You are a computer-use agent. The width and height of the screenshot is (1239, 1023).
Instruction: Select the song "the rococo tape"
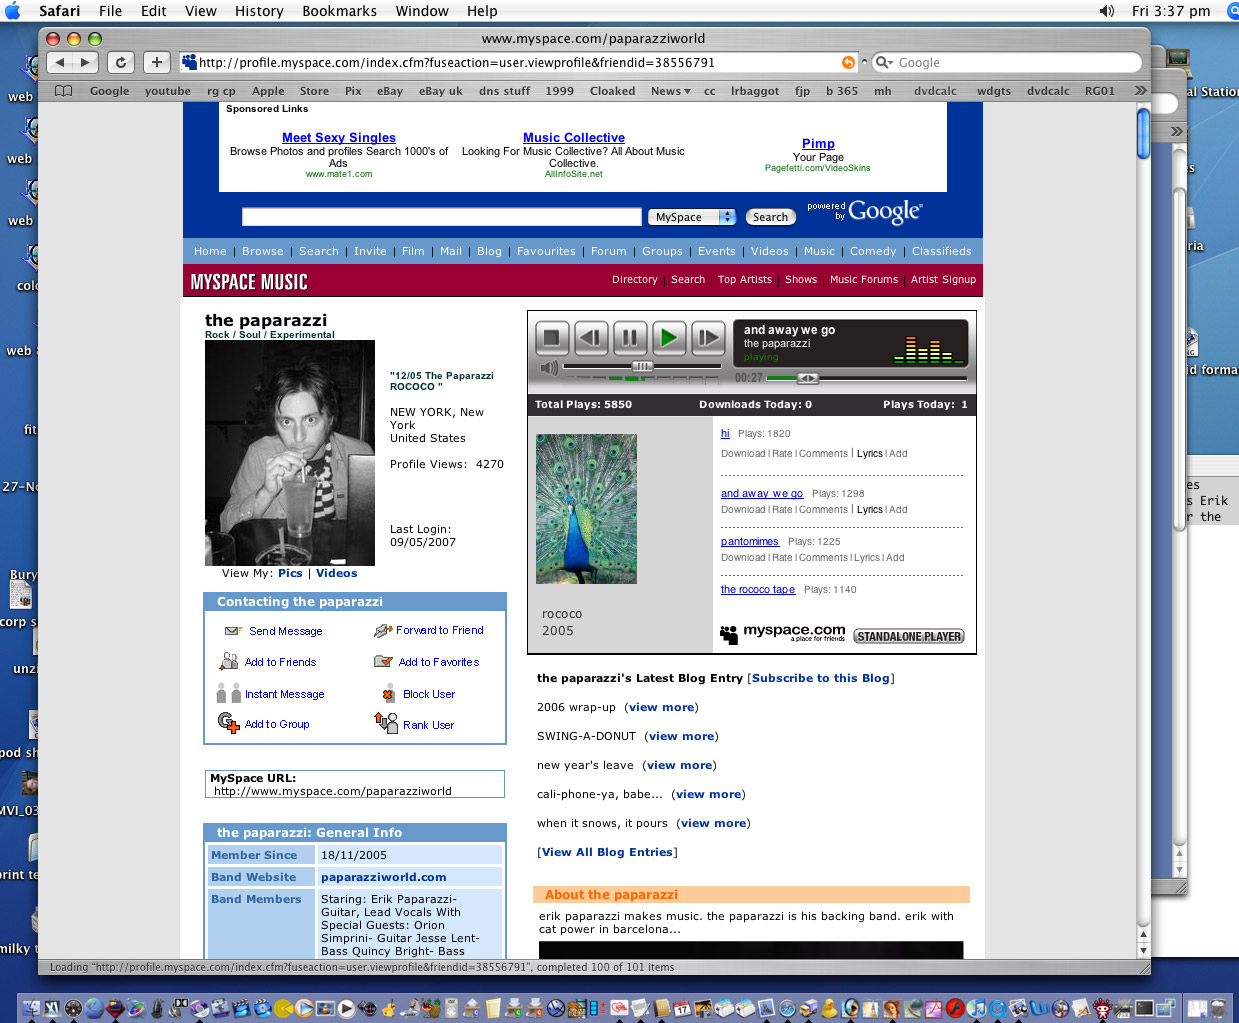(758, 590)
